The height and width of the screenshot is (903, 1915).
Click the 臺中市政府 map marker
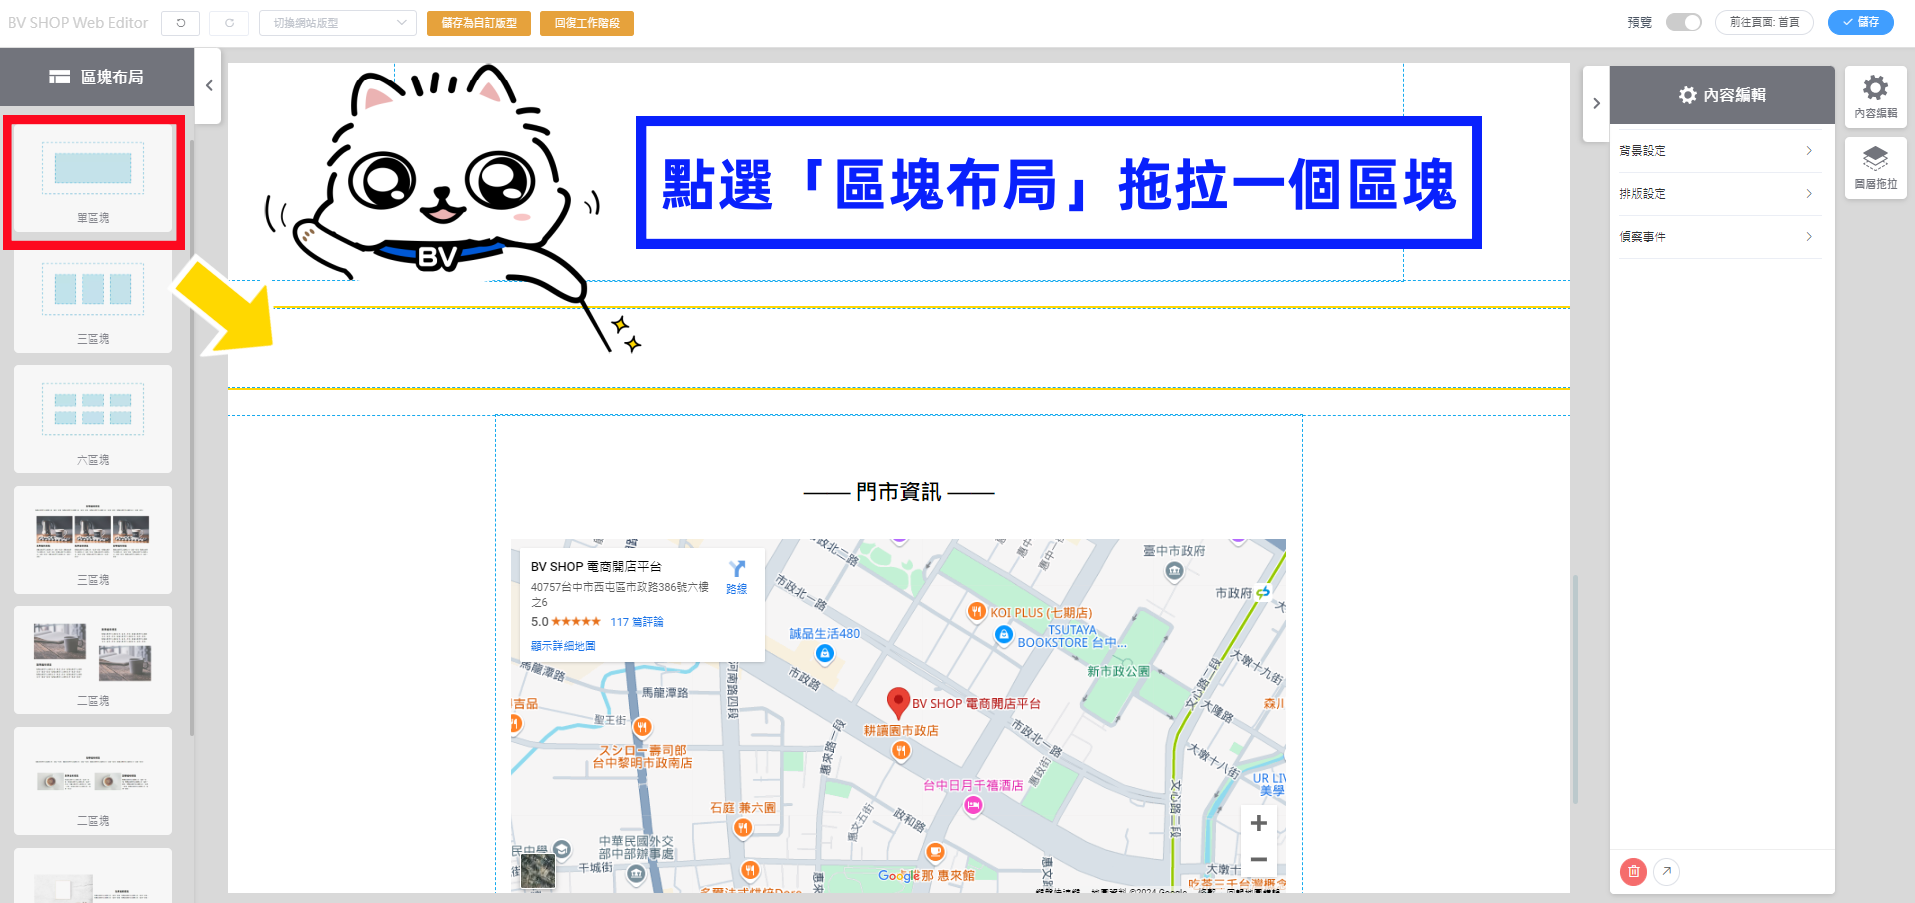point(1175,570)
